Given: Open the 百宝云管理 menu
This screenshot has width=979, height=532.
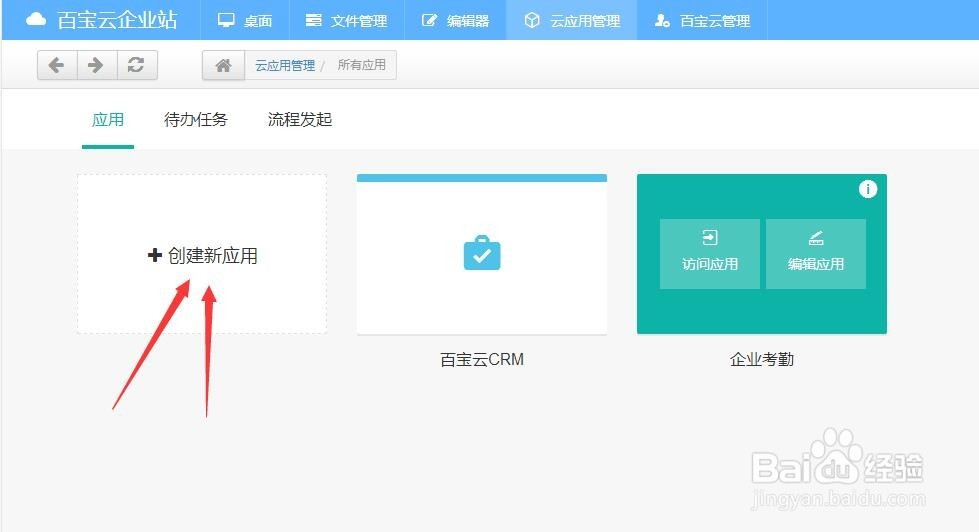Looking at the screenshot, I should tap(702, 21).
